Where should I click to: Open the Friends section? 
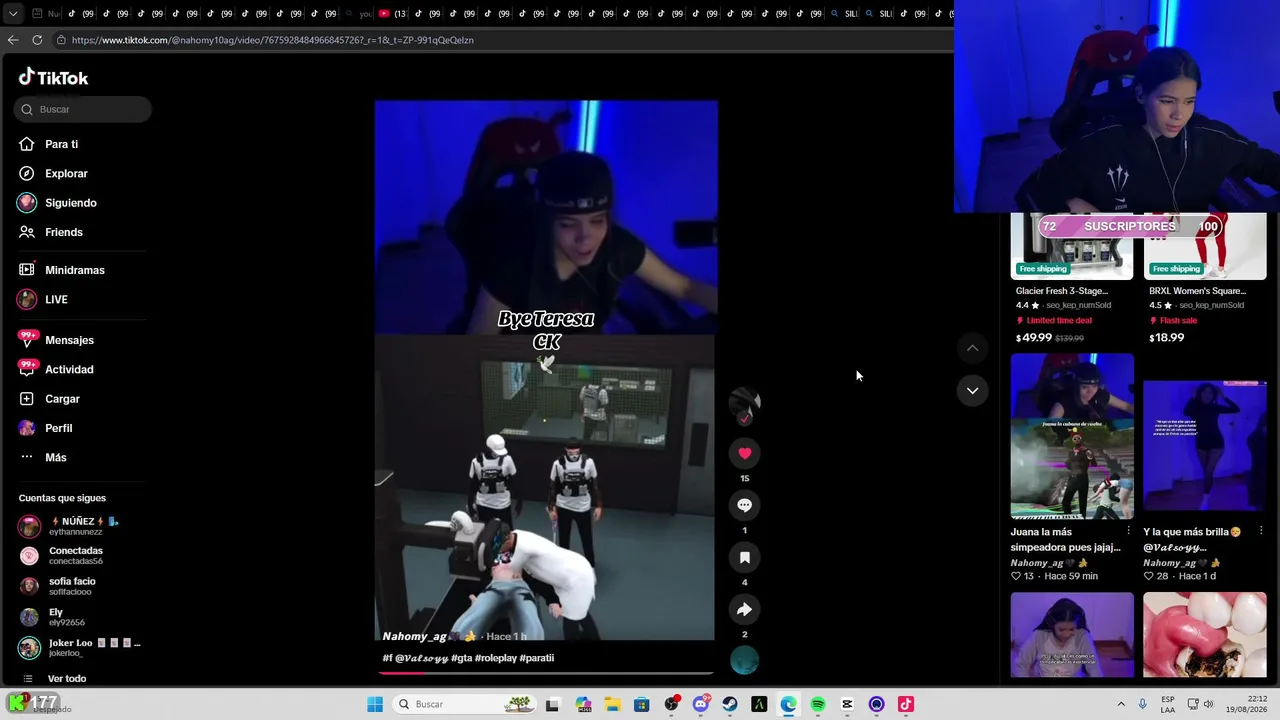[x=50, y=232]
